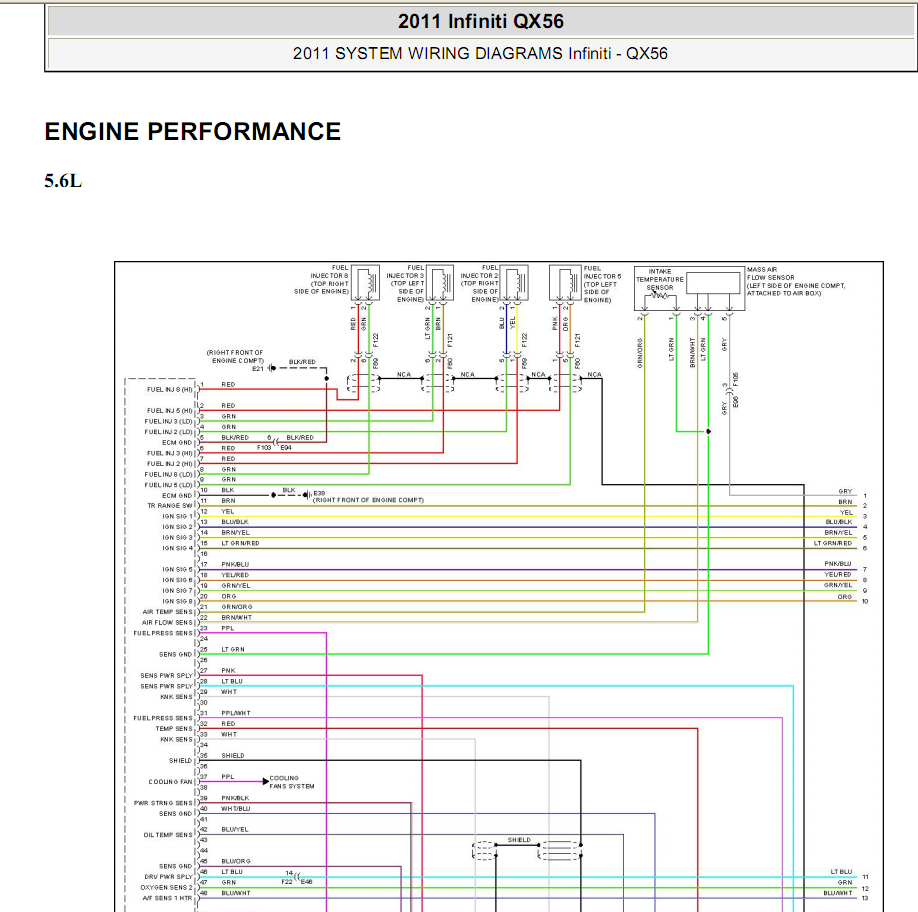Screen dimensions: 918x912
Task: Click the "FUEL INJ 5 (LO)" pin label
Action: (x=169, y=485)
